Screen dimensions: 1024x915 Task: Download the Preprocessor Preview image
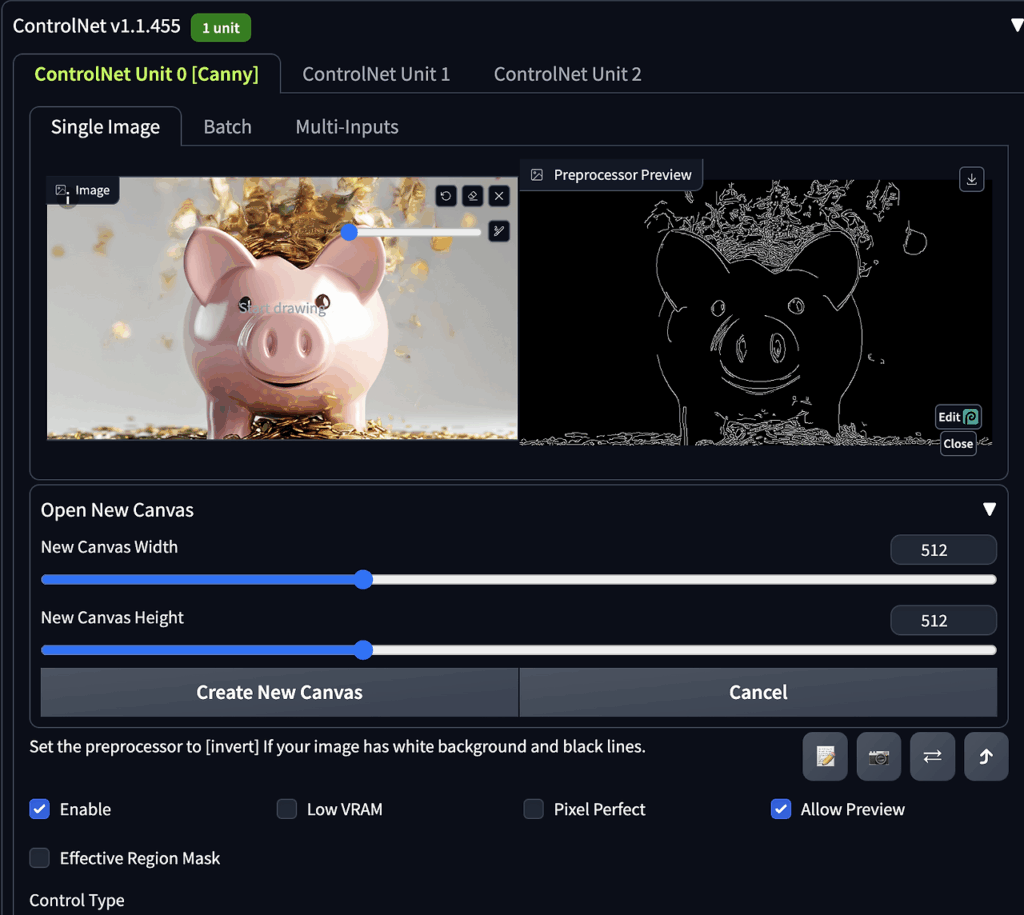click(x=971, y=179)
